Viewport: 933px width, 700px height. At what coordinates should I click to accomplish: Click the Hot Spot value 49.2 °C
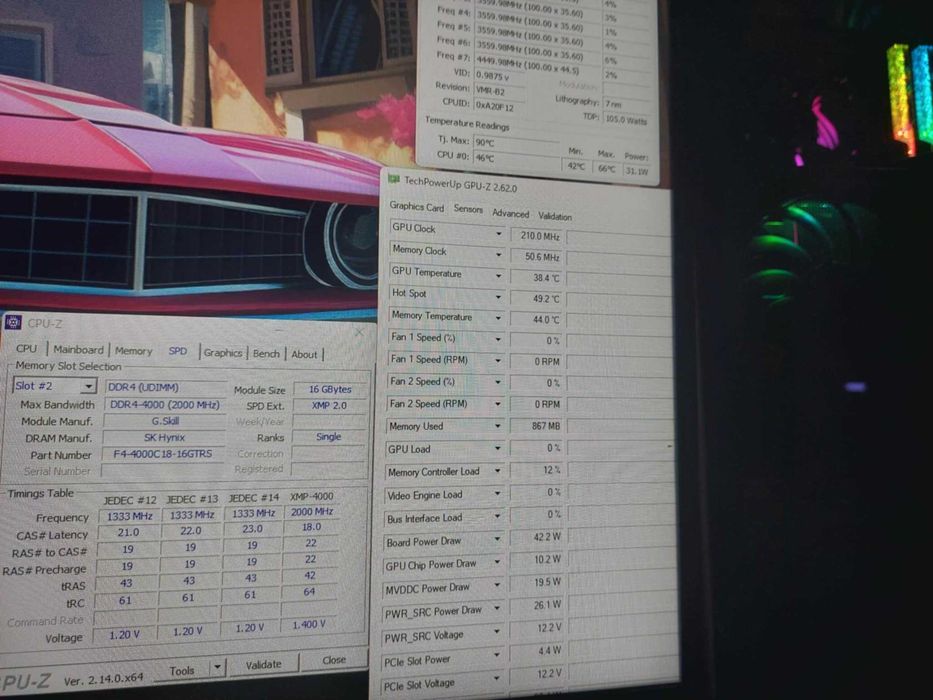(x=537, y=299)
